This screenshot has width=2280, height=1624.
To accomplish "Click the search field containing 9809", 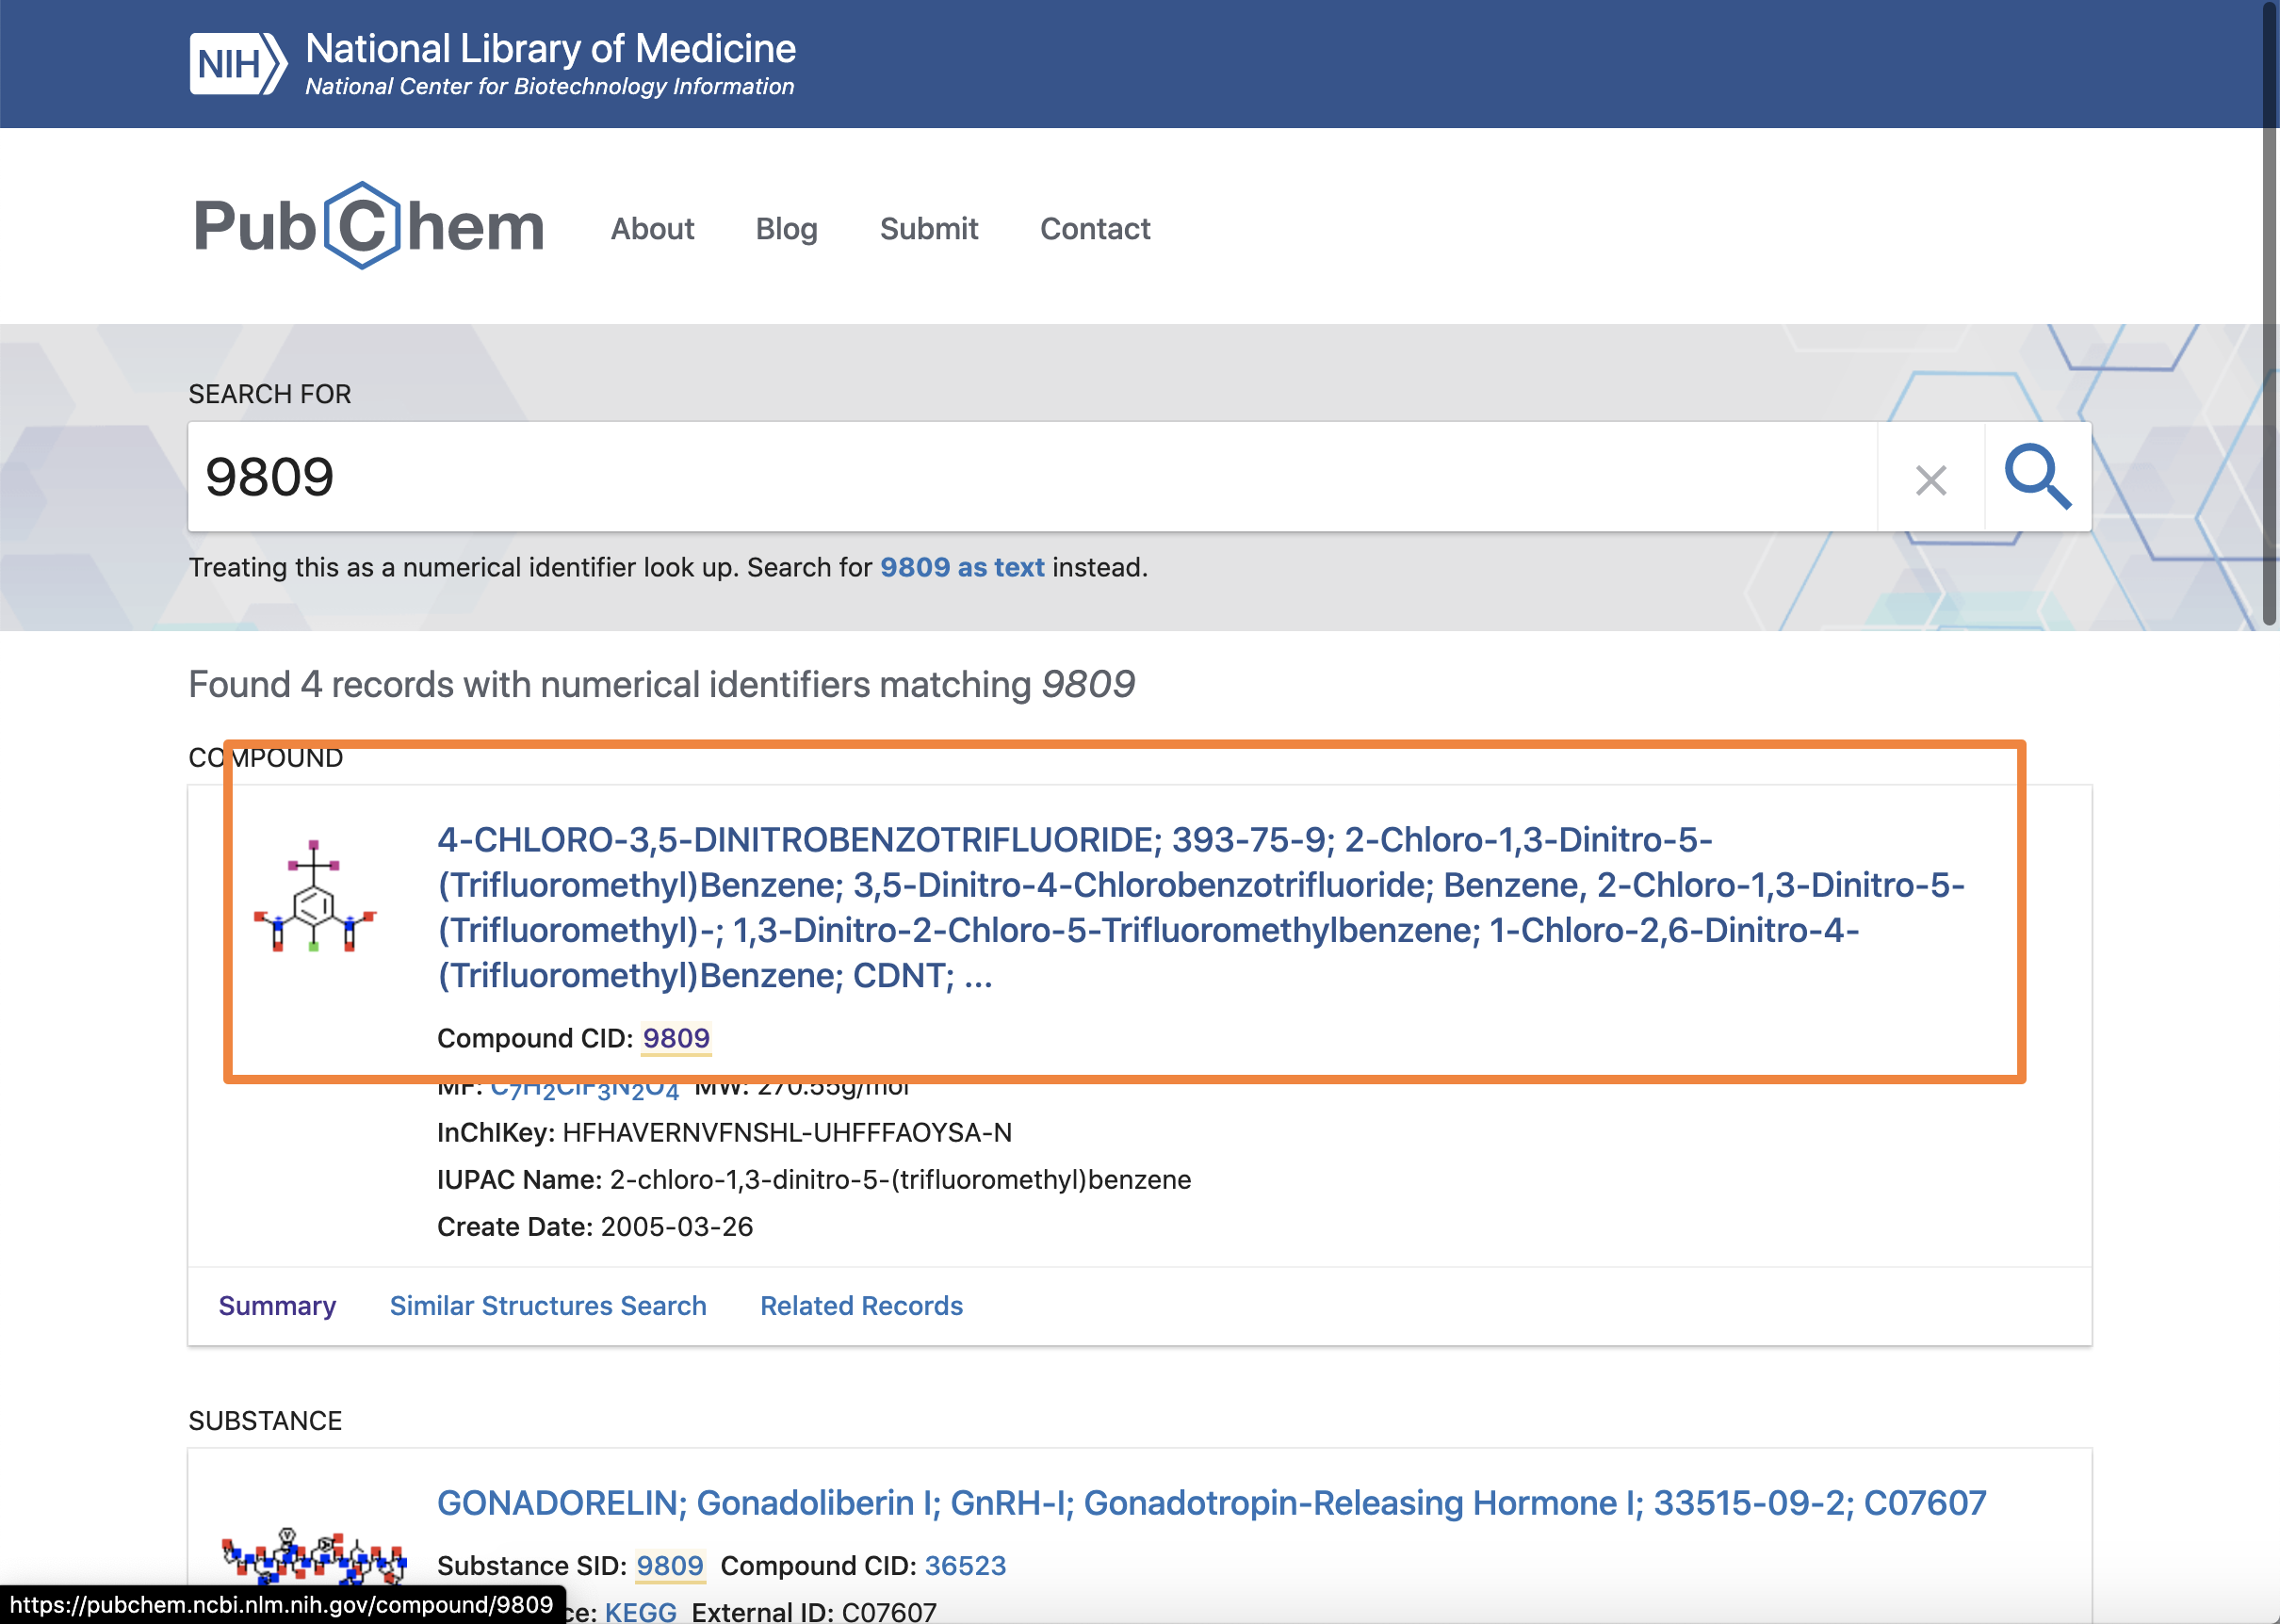I will coord(1030,477).
